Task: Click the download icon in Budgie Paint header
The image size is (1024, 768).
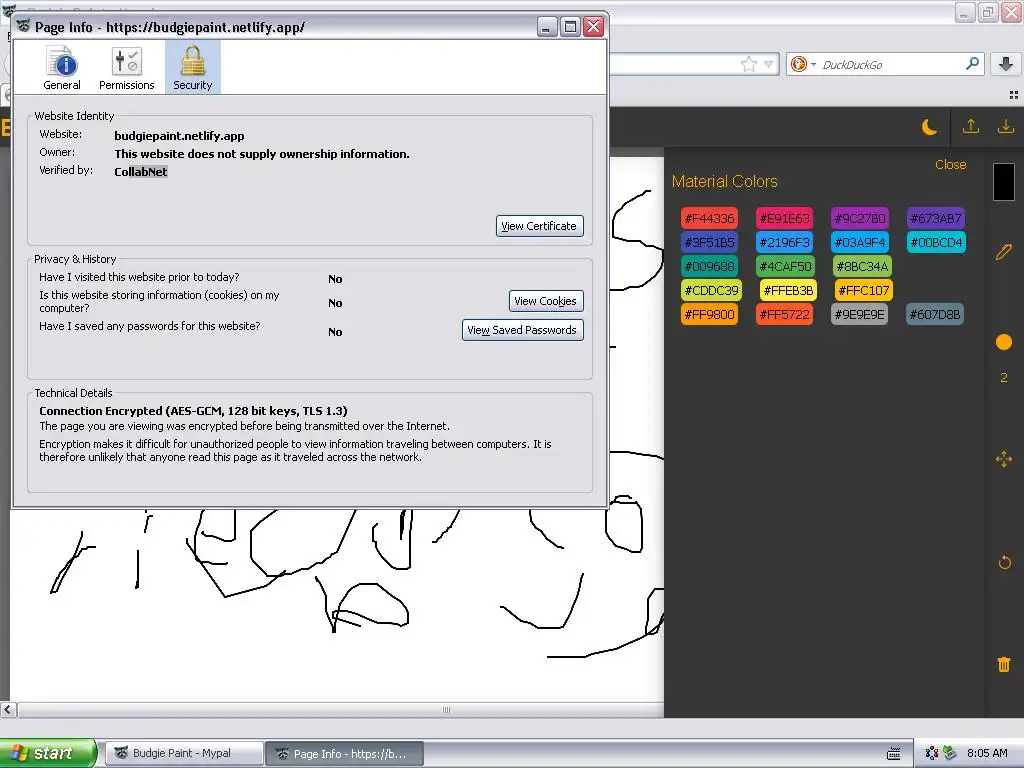Action: 1006,127
